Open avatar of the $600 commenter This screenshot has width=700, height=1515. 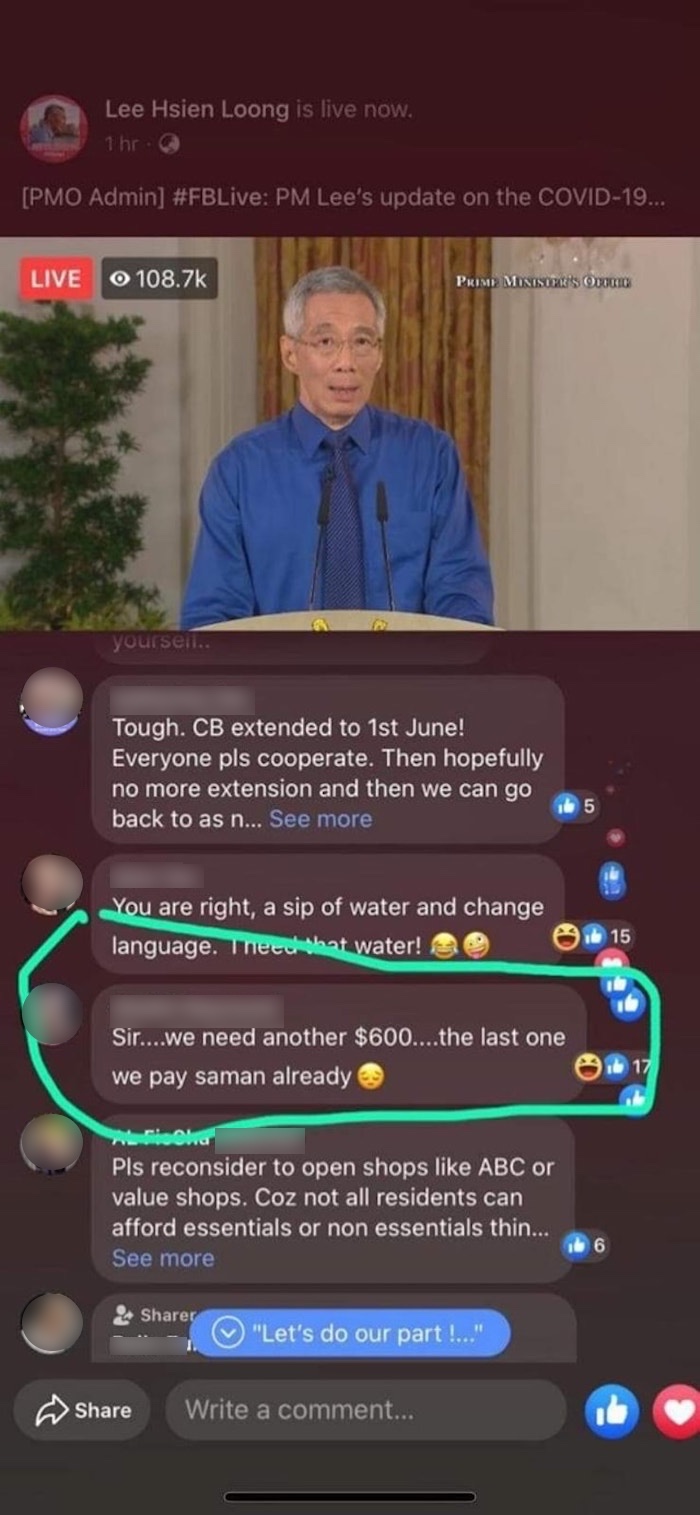[51, 1014]
